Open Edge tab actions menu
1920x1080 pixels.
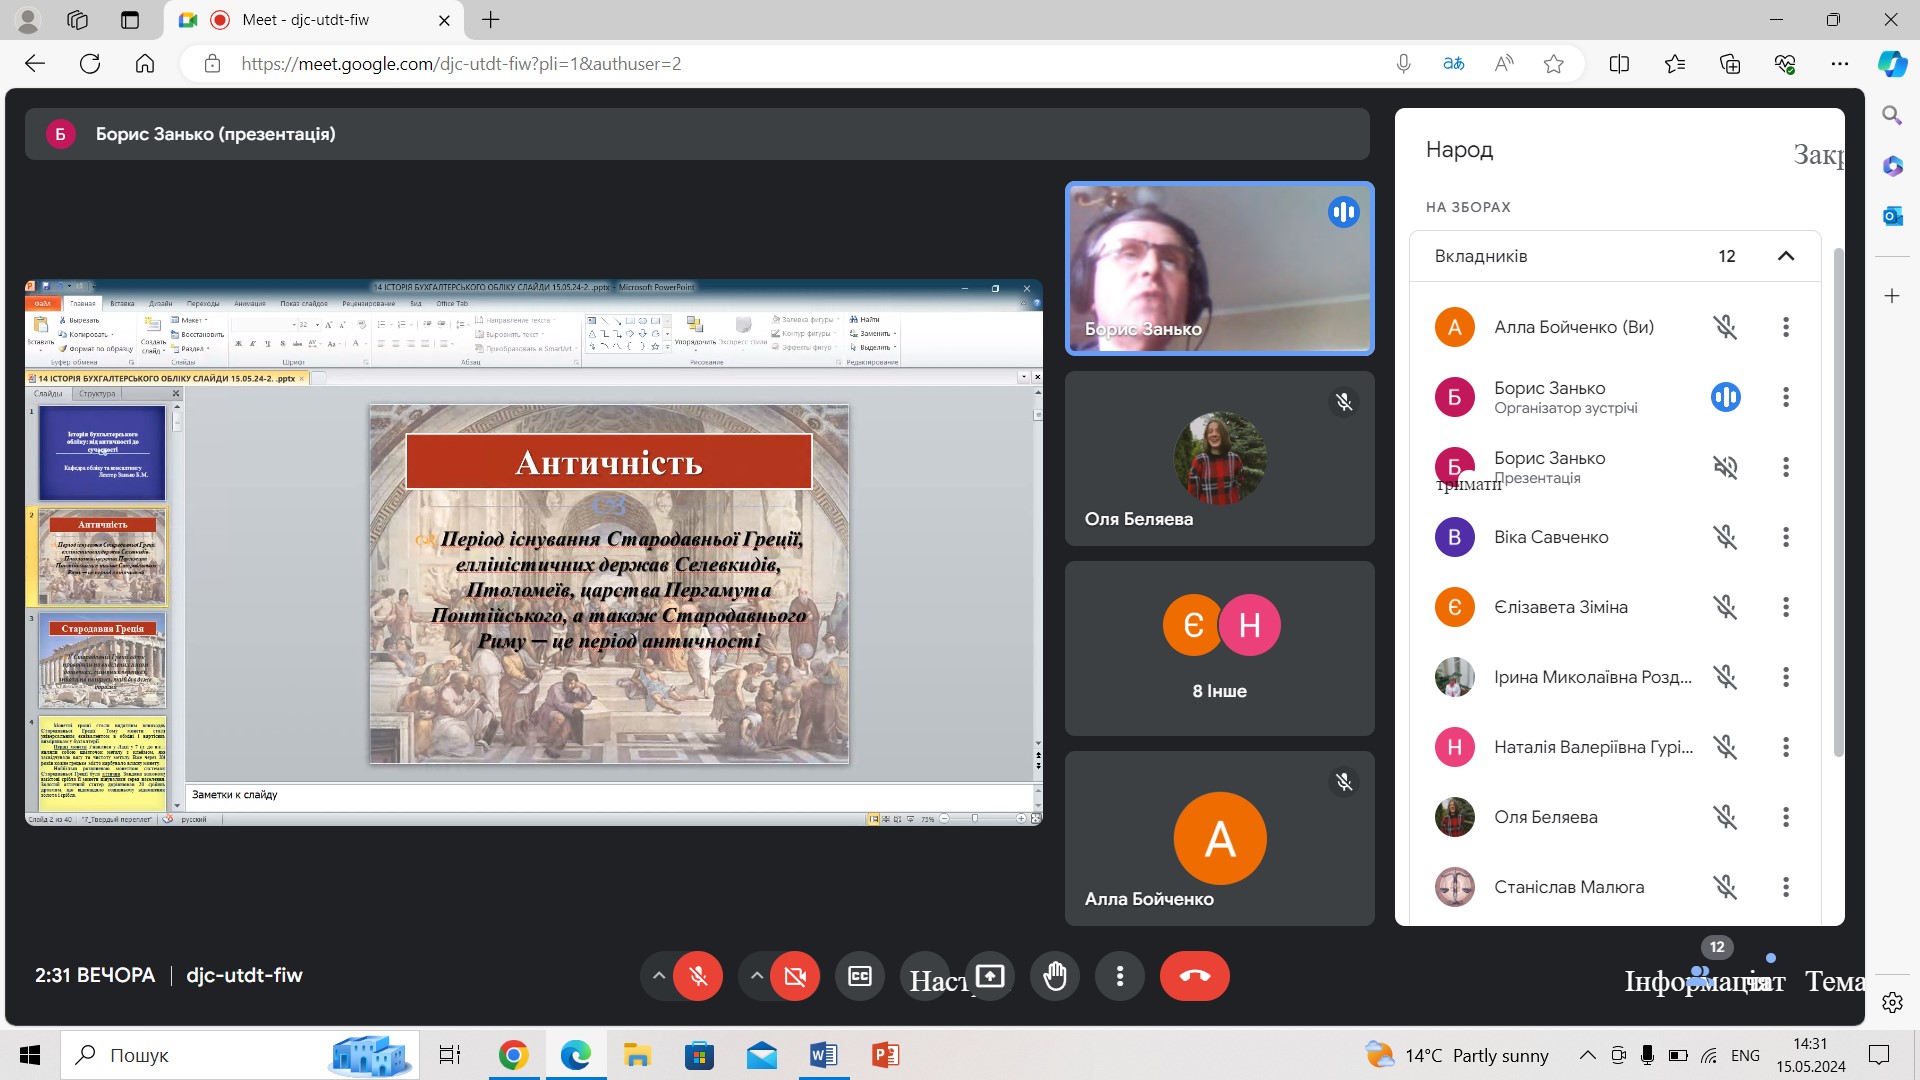[130, 20]
